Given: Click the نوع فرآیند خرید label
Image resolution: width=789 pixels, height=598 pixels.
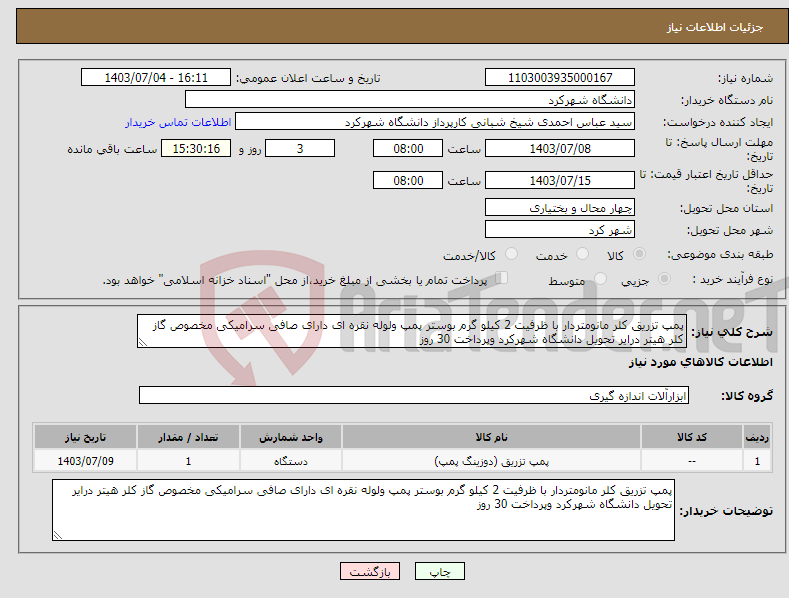Looking at the screenshot, I should click(733, 279).
